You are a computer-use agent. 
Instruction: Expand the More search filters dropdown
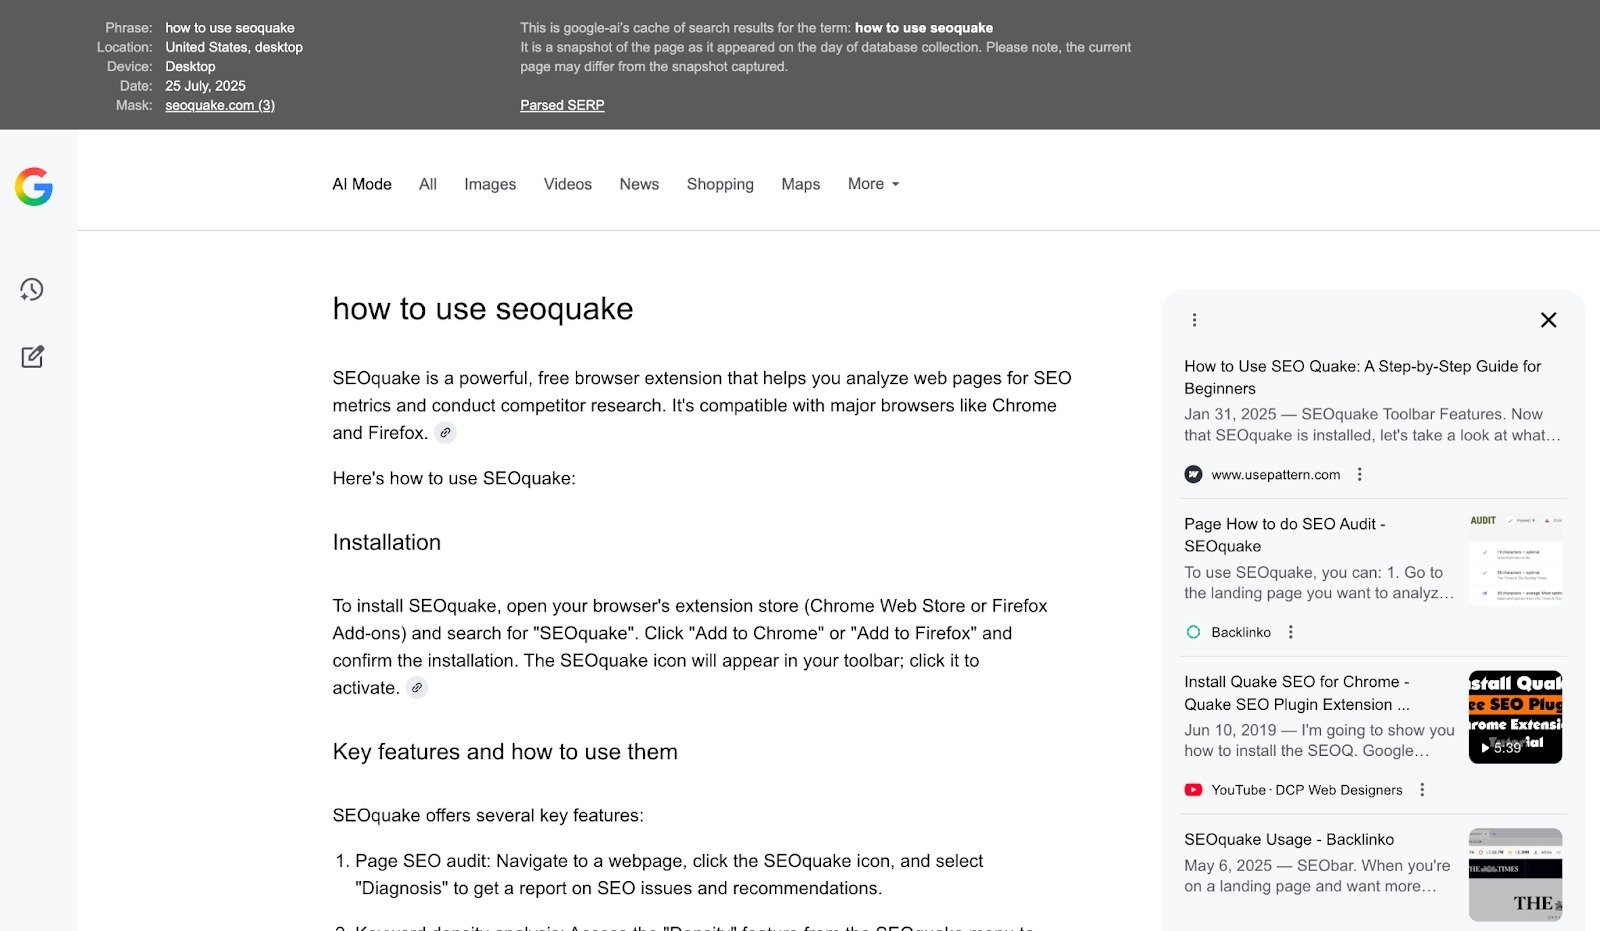point(873,184)
